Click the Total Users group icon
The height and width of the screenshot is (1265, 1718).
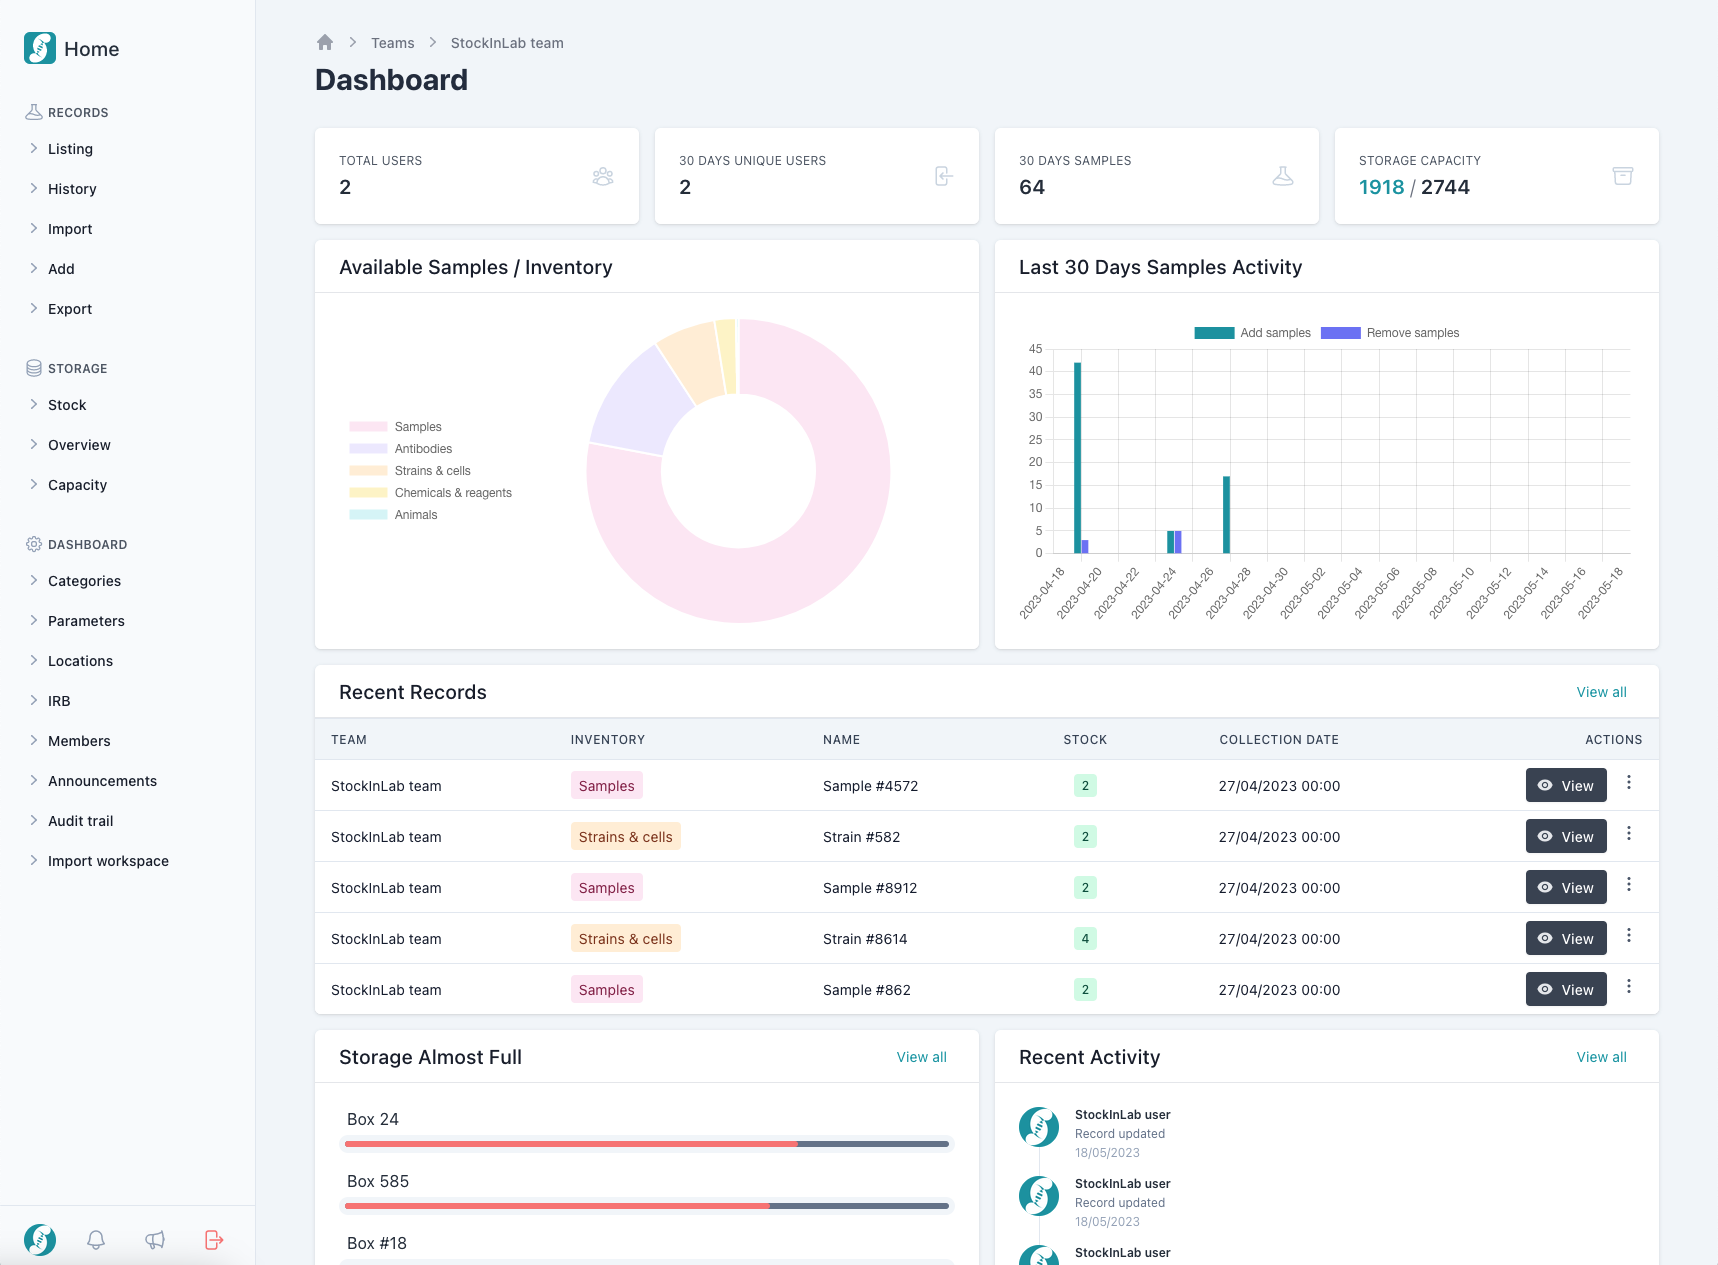(603, 176)
